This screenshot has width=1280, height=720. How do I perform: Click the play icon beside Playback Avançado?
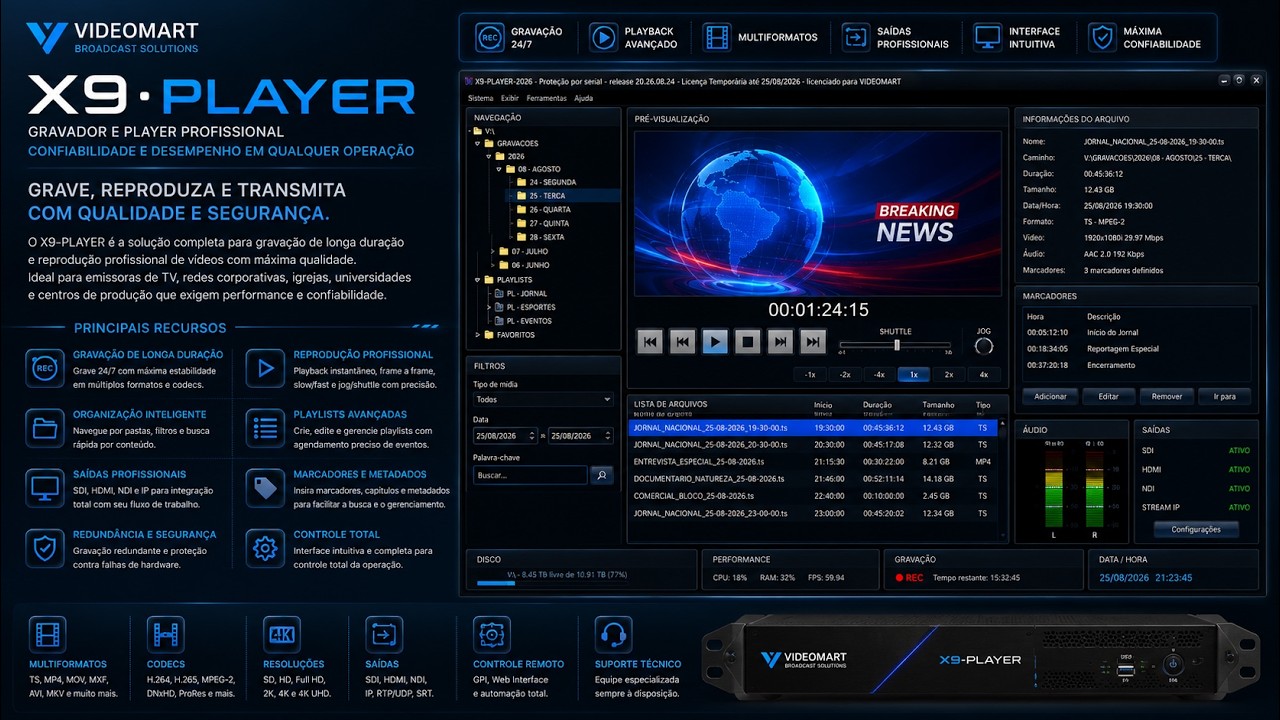coord(603,37)
